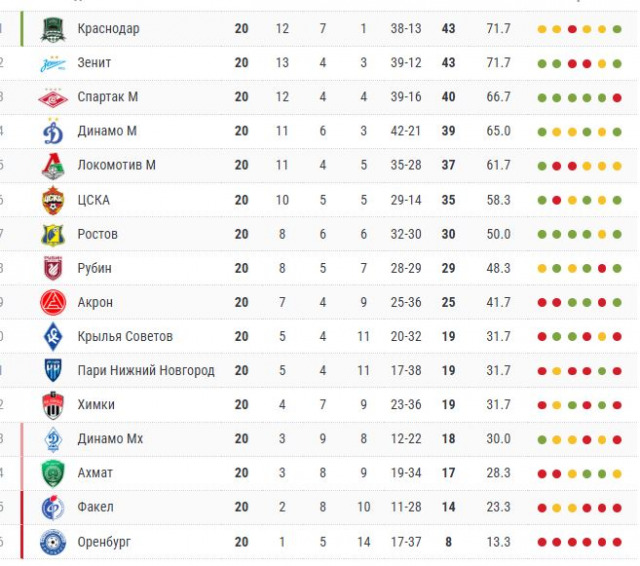Click the Спартак М club crest
Screen dimensions: 640x566
(53, 97)
